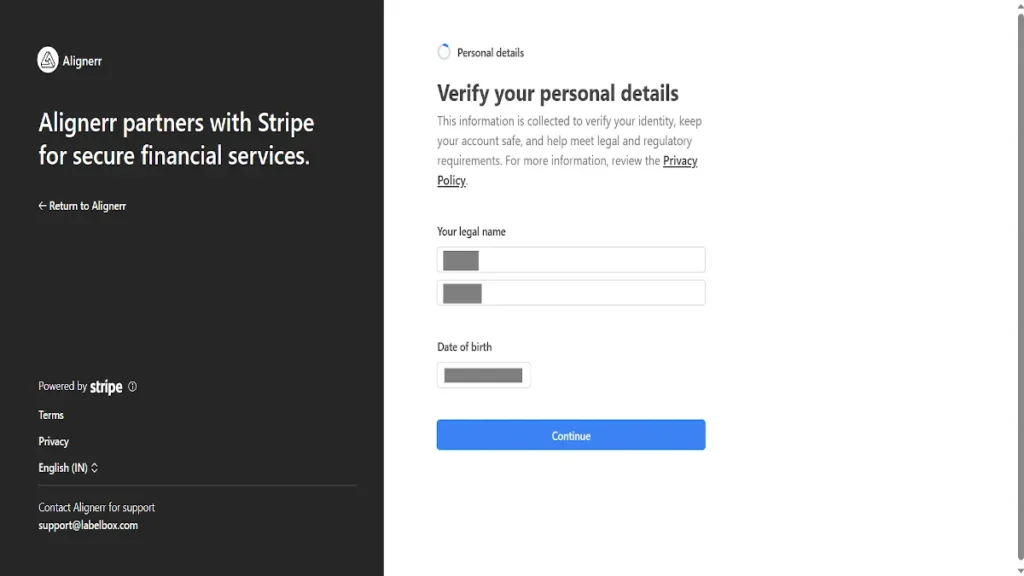Focus the second legal name field
Image resolution: width=1024 pixels, height=576 pixels.
click(x=571, y=293)
